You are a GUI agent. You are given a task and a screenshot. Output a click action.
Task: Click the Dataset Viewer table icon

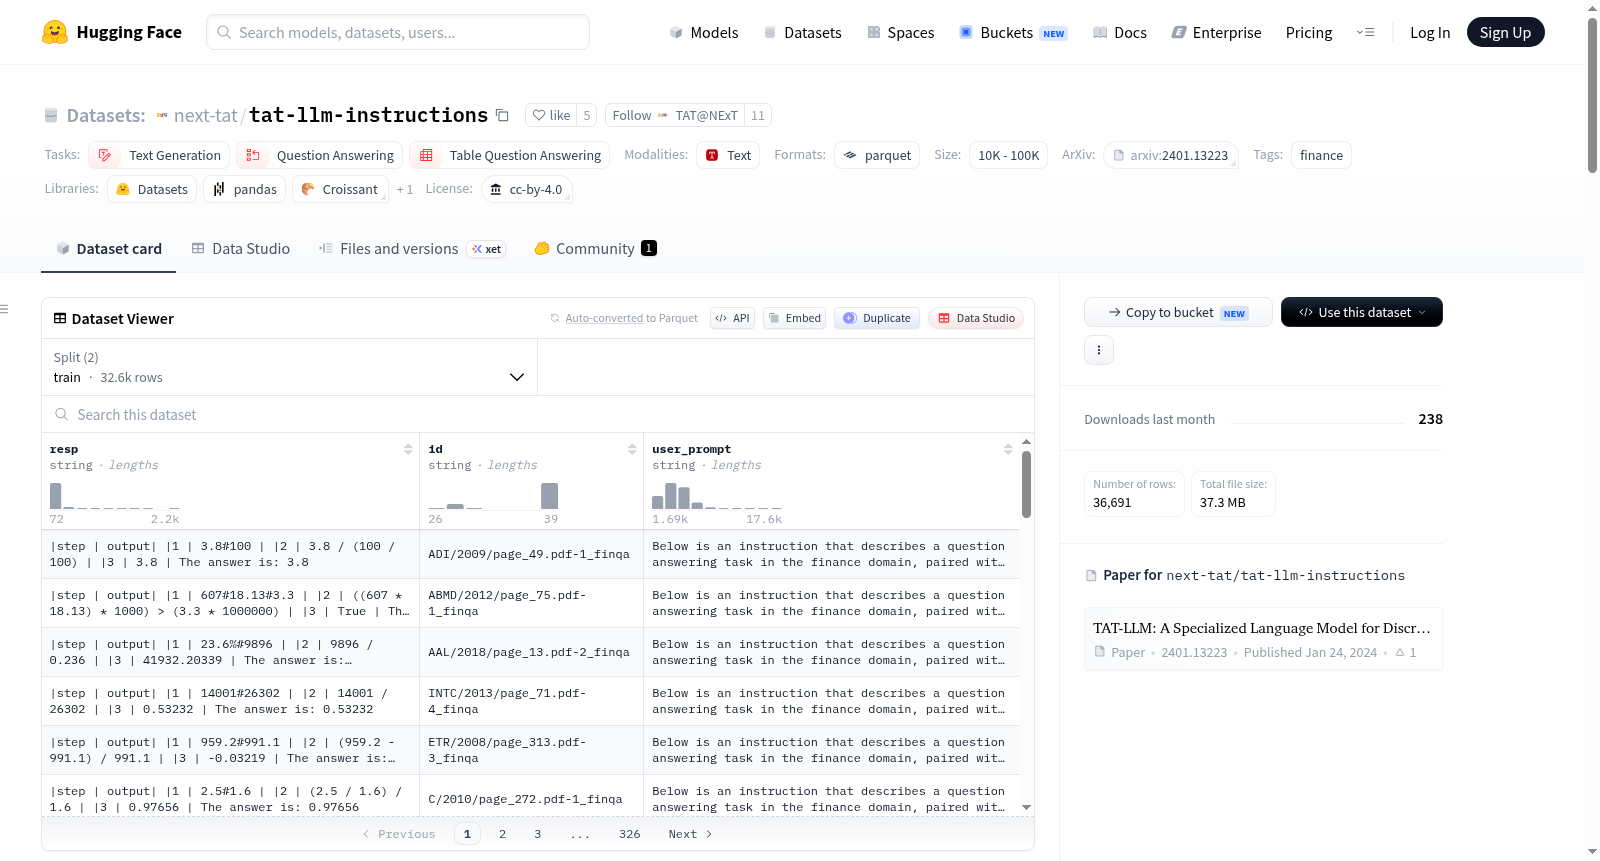pos(60,318)
